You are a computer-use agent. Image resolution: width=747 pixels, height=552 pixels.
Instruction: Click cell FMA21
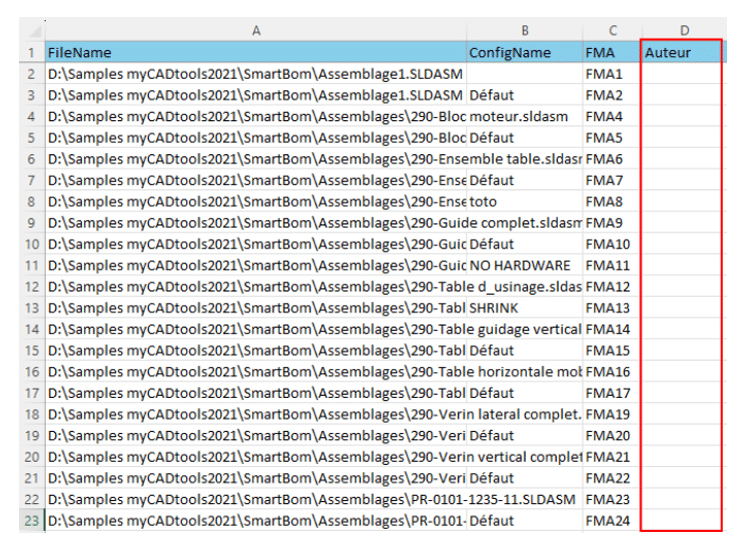click(612, 457)
